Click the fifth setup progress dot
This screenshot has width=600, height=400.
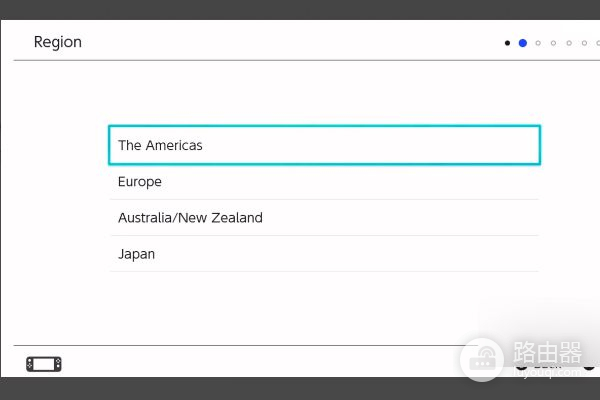(x=568, y=43)
